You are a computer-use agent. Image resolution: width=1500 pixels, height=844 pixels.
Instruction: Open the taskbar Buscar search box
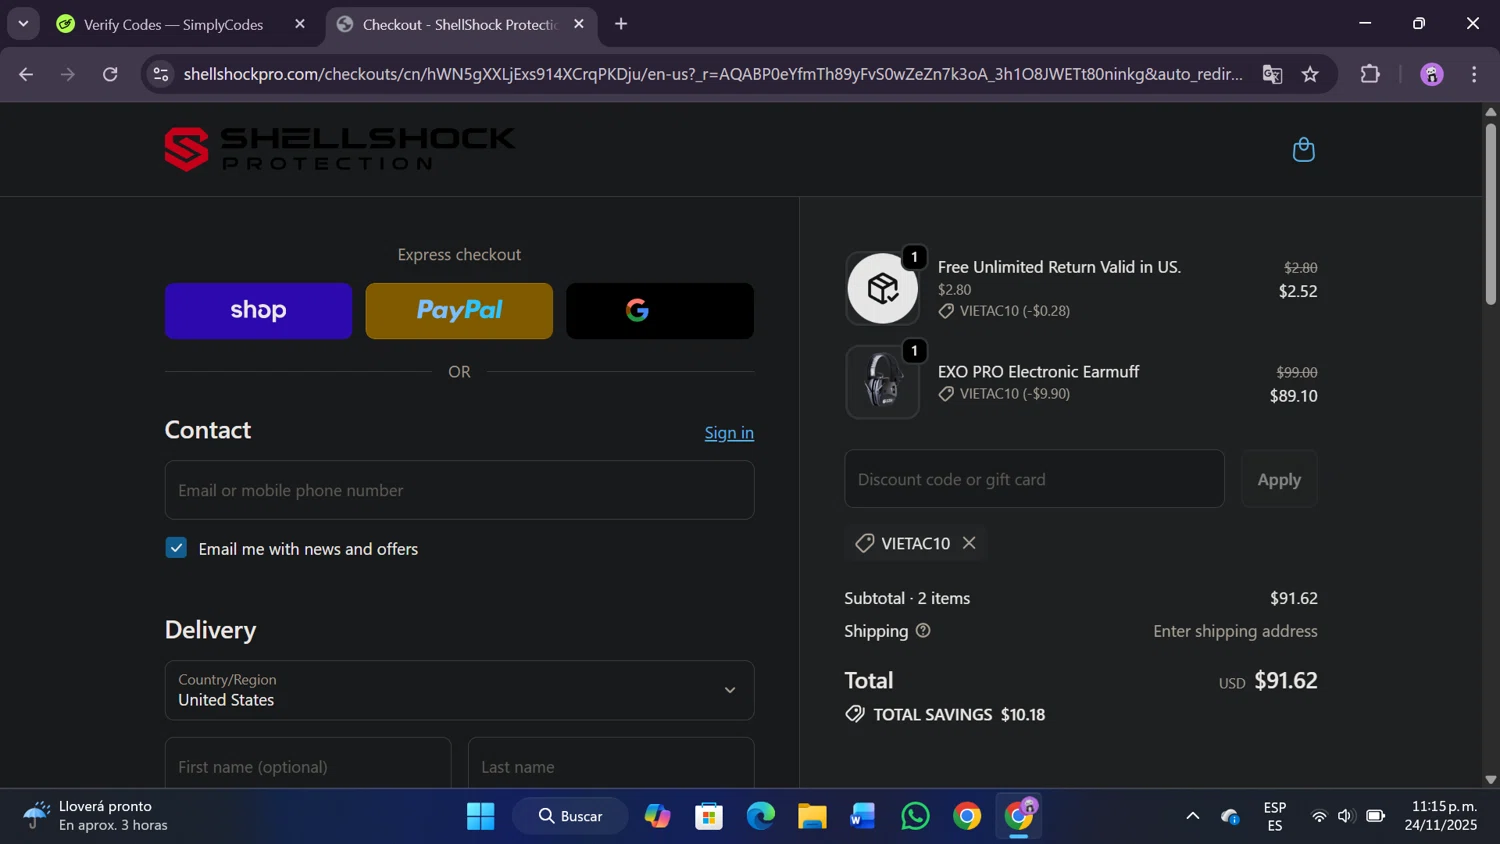click(x=571, y=816)
